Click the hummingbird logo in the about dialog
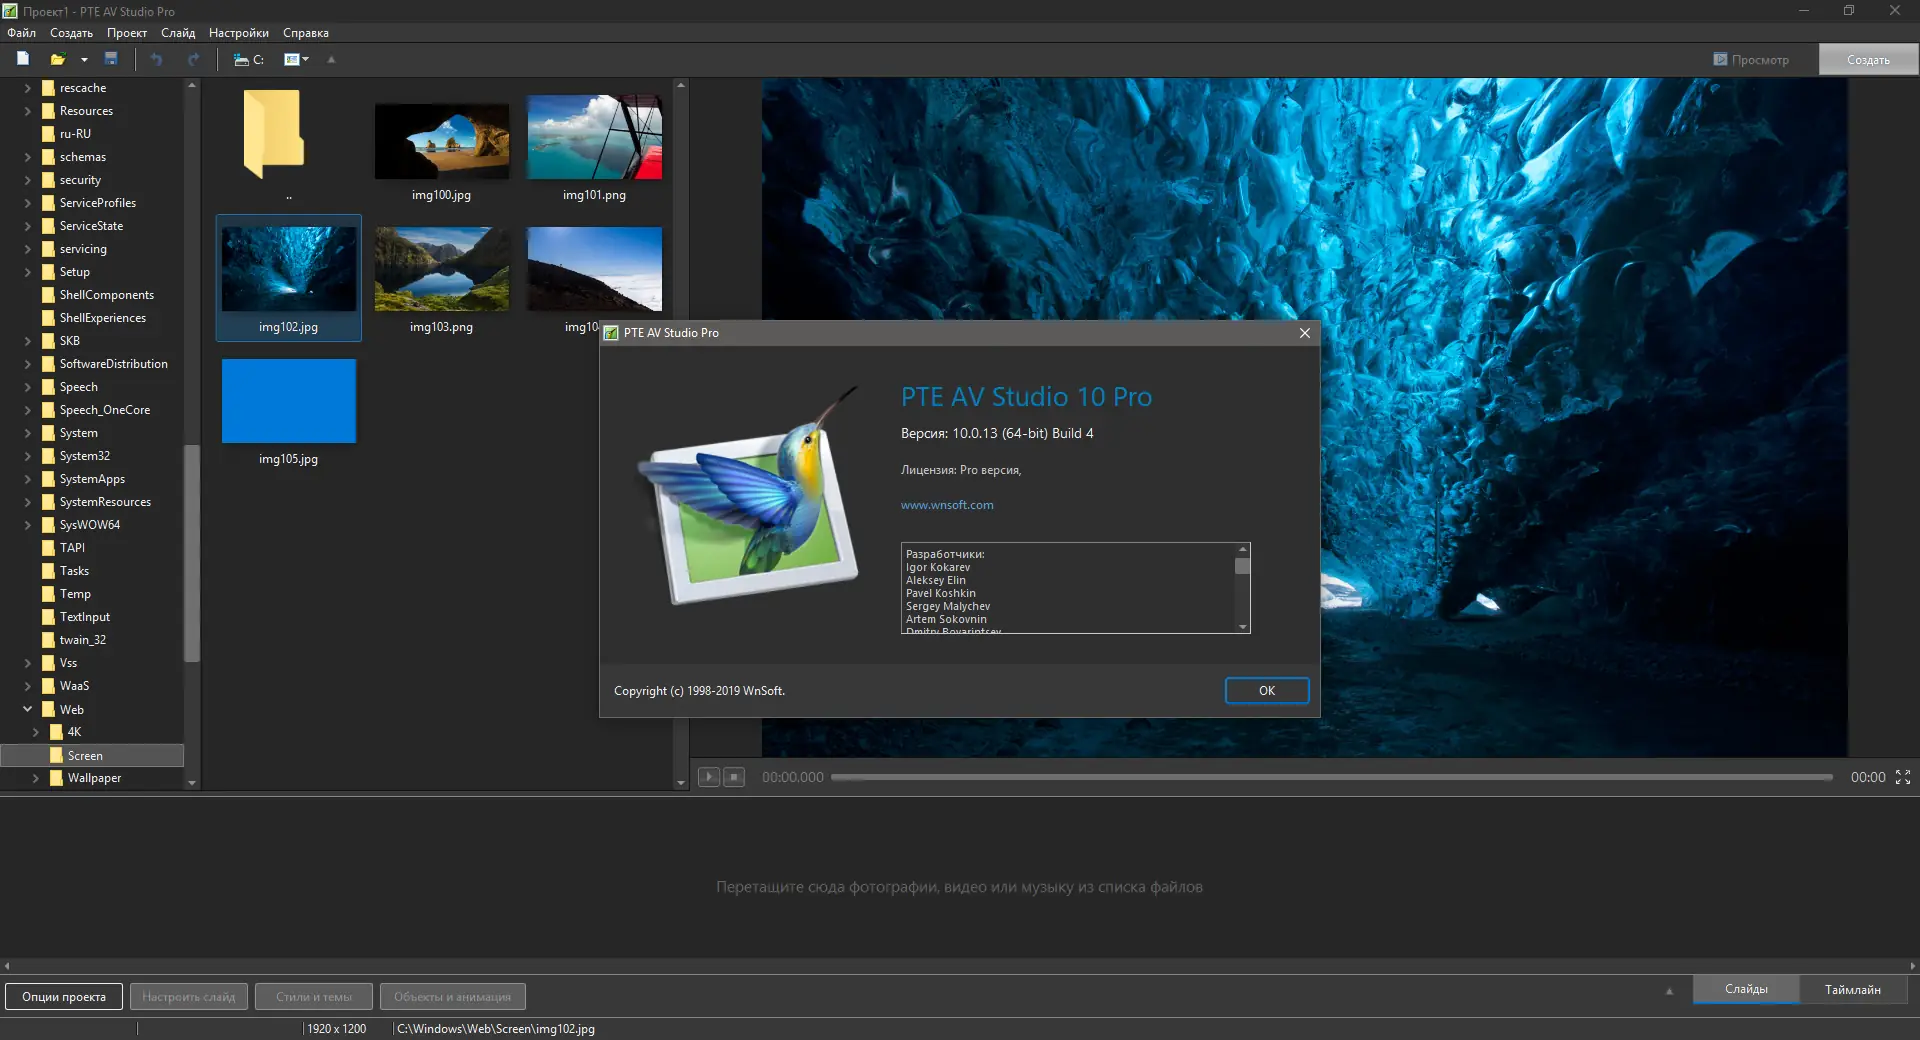The image size is (1920, 1040). [x=749, y=497]
